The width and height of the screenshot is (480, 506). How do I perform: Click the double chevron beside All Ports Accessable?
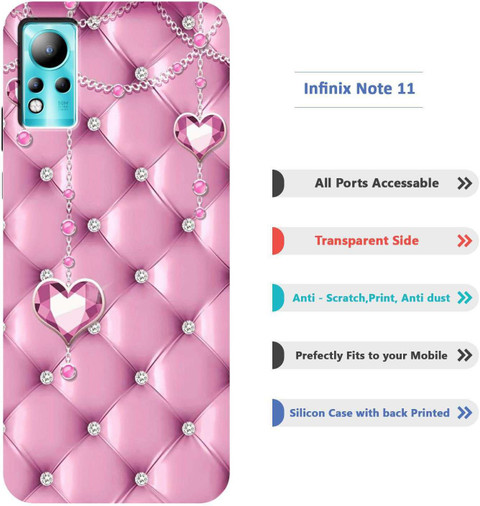pyautogui.click(x=465, y=183)
